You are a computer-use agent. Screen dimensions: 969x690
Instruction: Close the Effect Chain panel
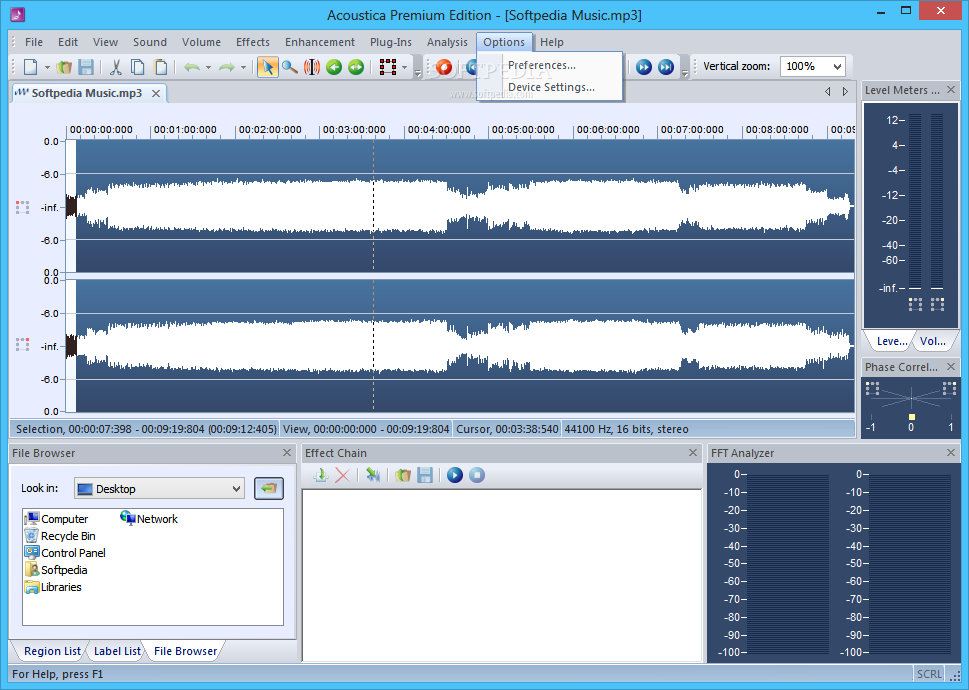[x=693, y=453]
